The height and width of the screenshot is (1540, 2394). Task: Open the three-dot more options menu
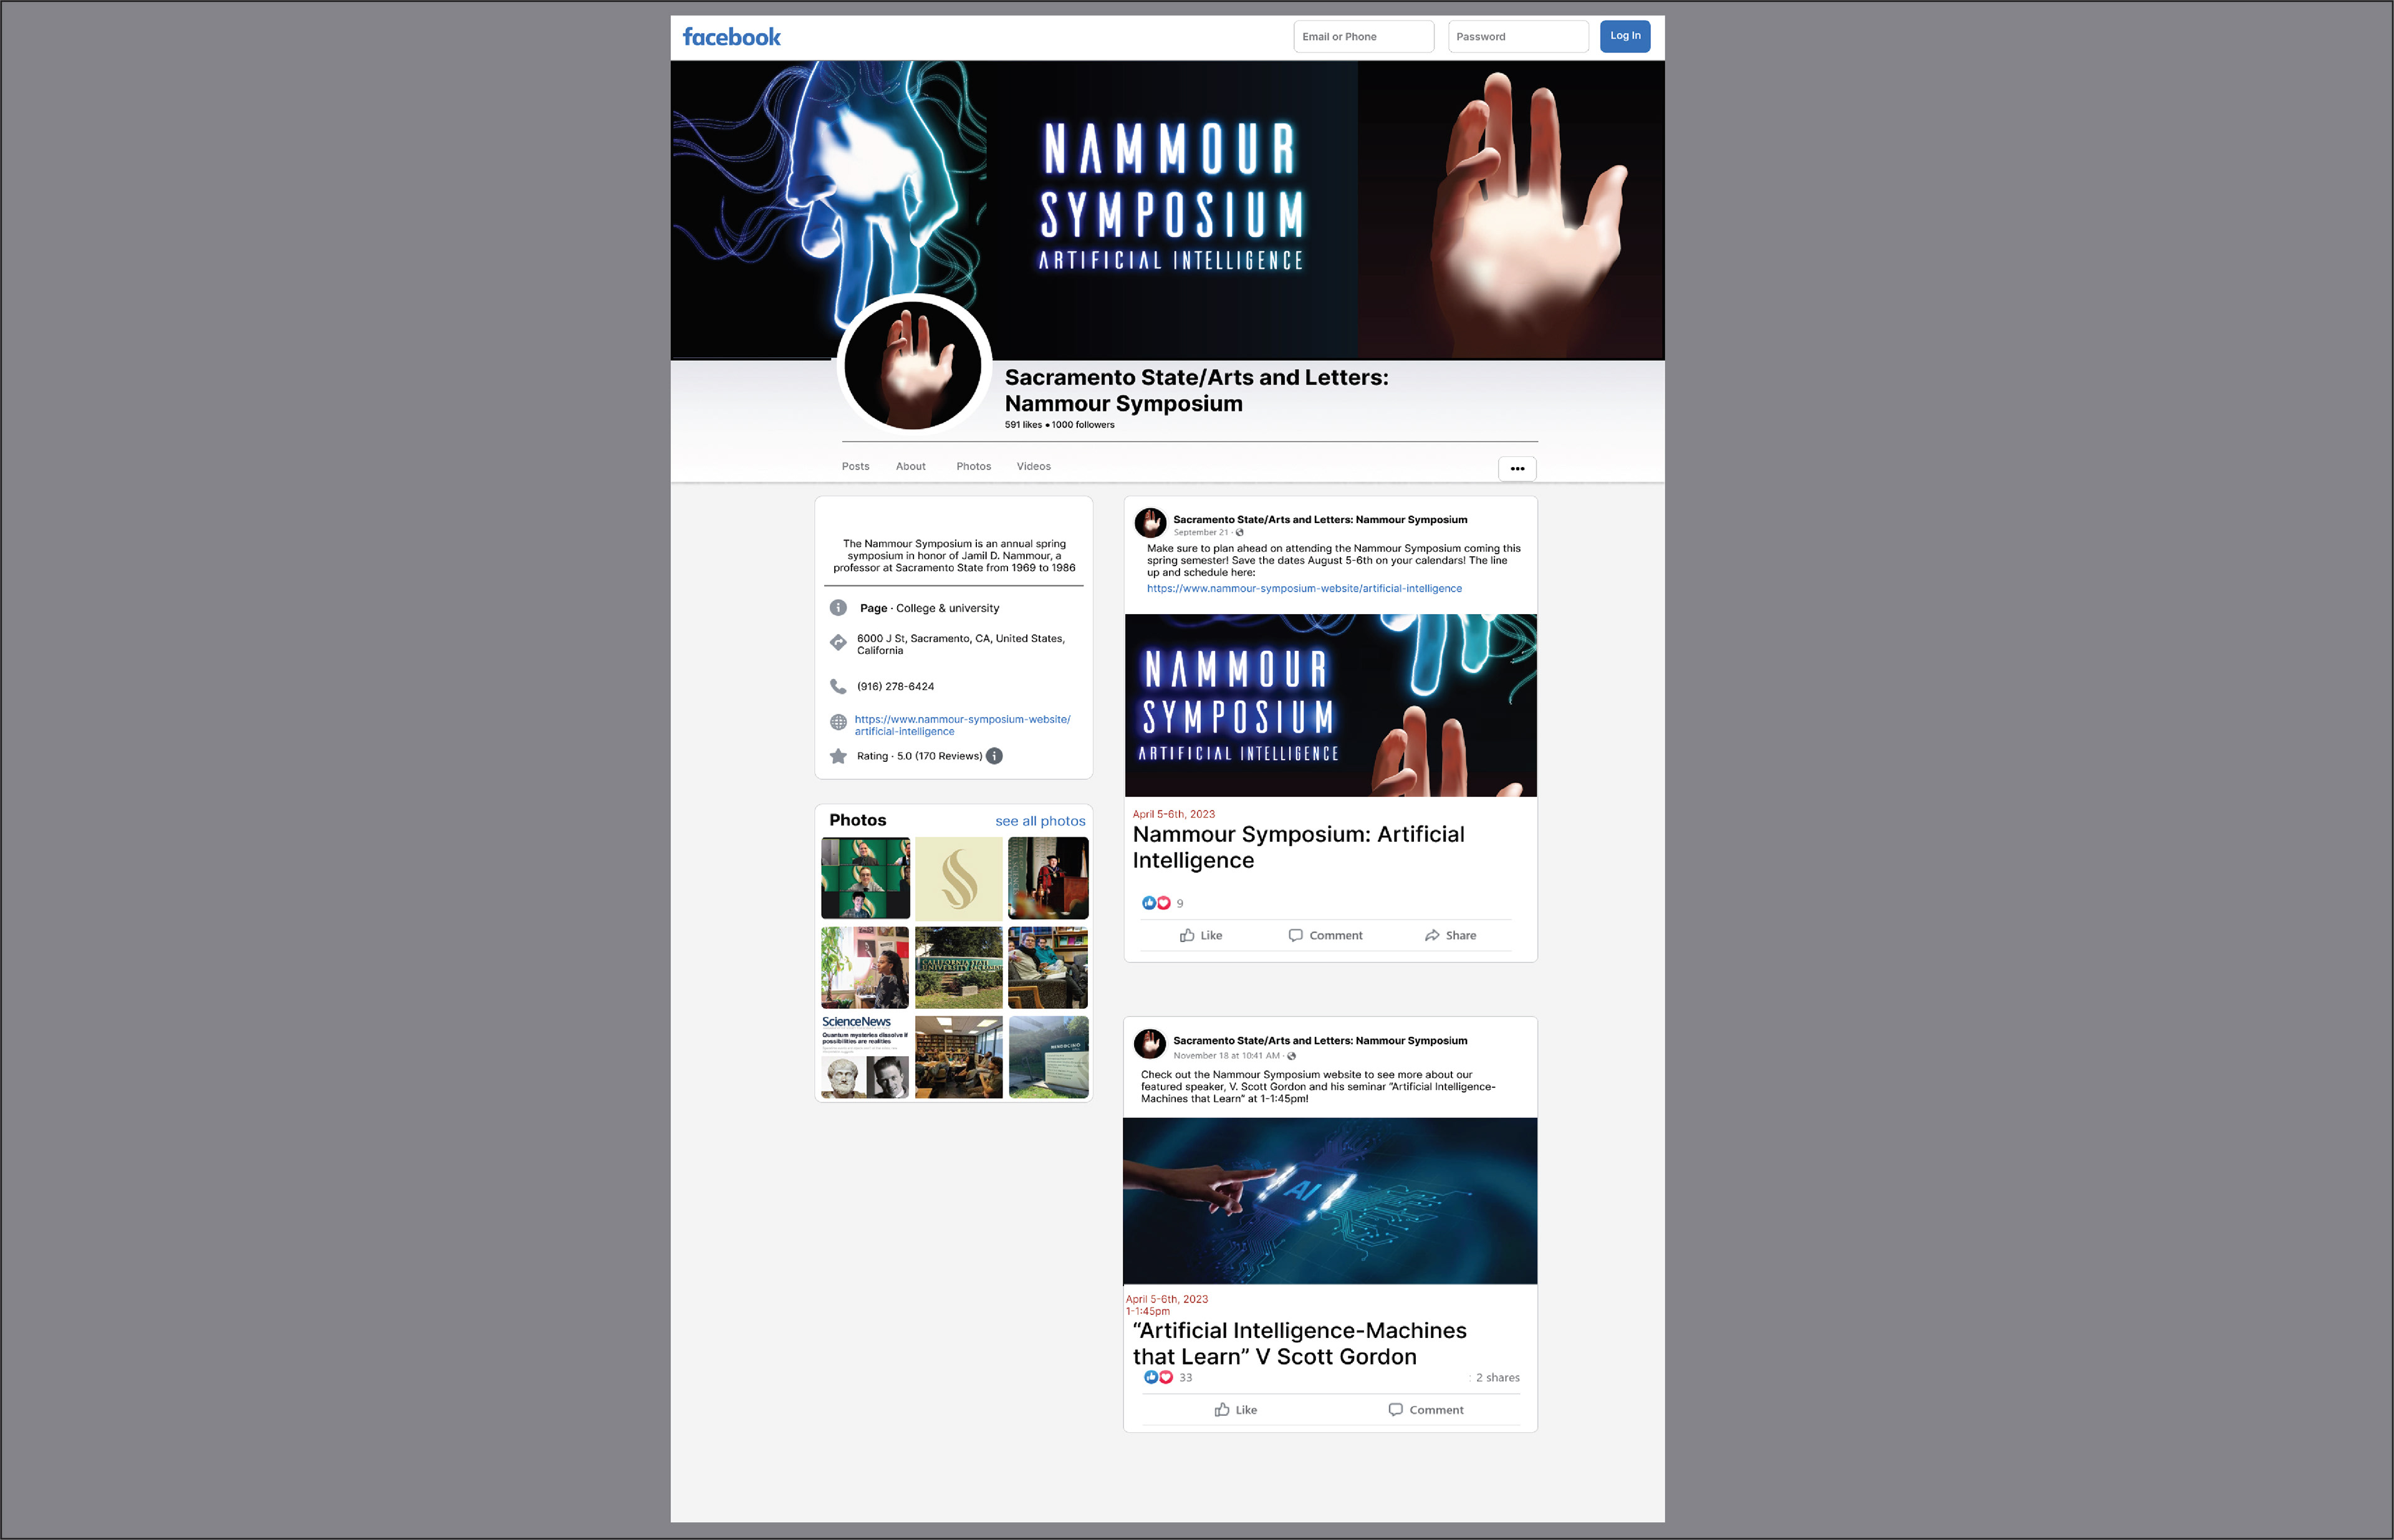[x=1517, y=468]
